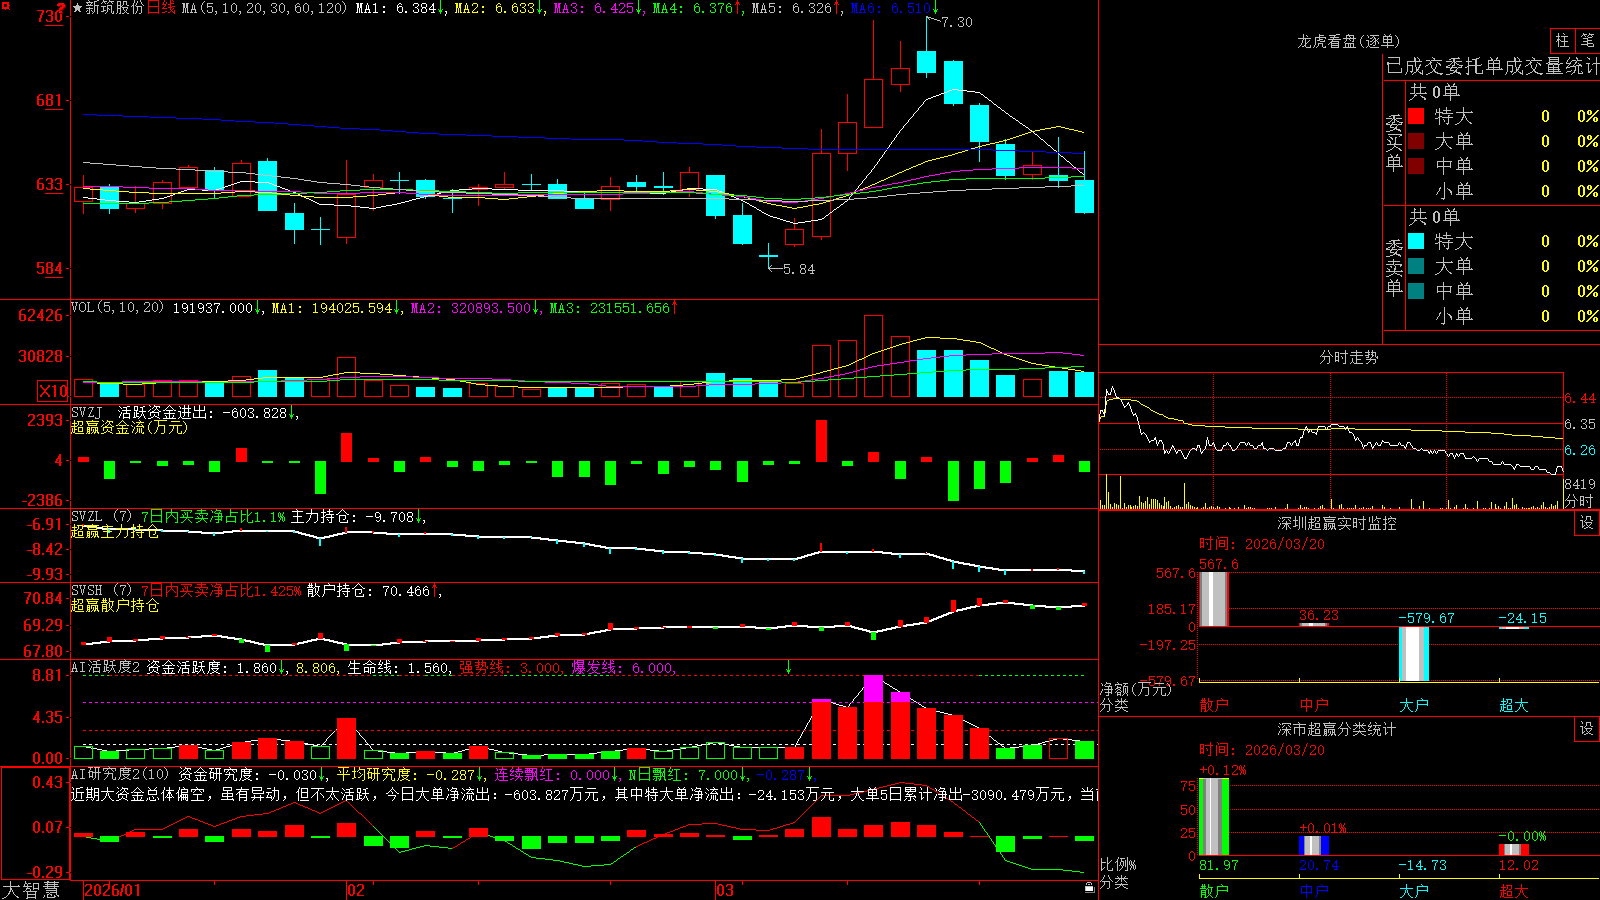Click the tallest red volume bar
1600x900 pixels.
coord(873,356)
